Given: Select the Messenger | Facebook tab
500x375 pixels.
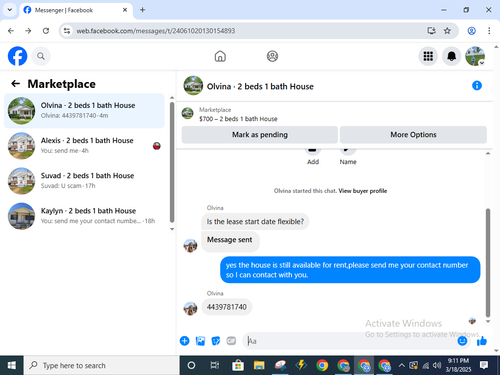Looking at the screenshot, I should pyautogui.click(x=76, y=10).
